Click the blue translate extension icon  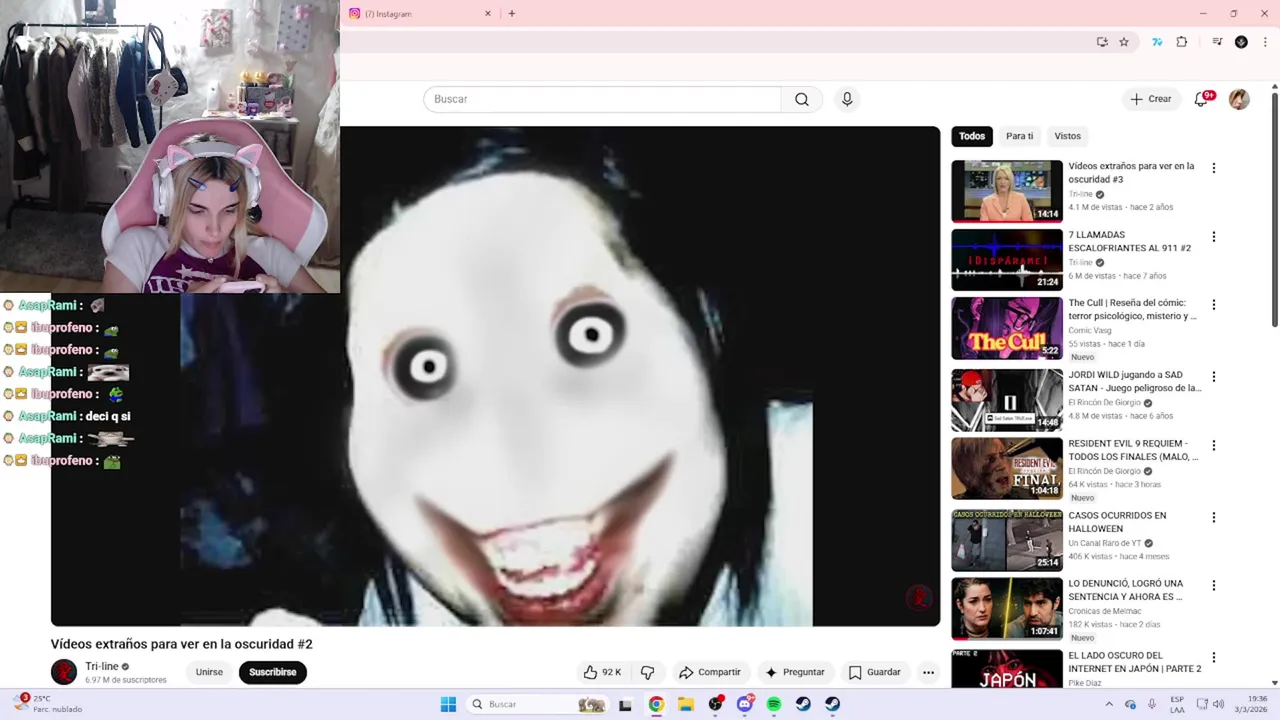coord(1157,42)
